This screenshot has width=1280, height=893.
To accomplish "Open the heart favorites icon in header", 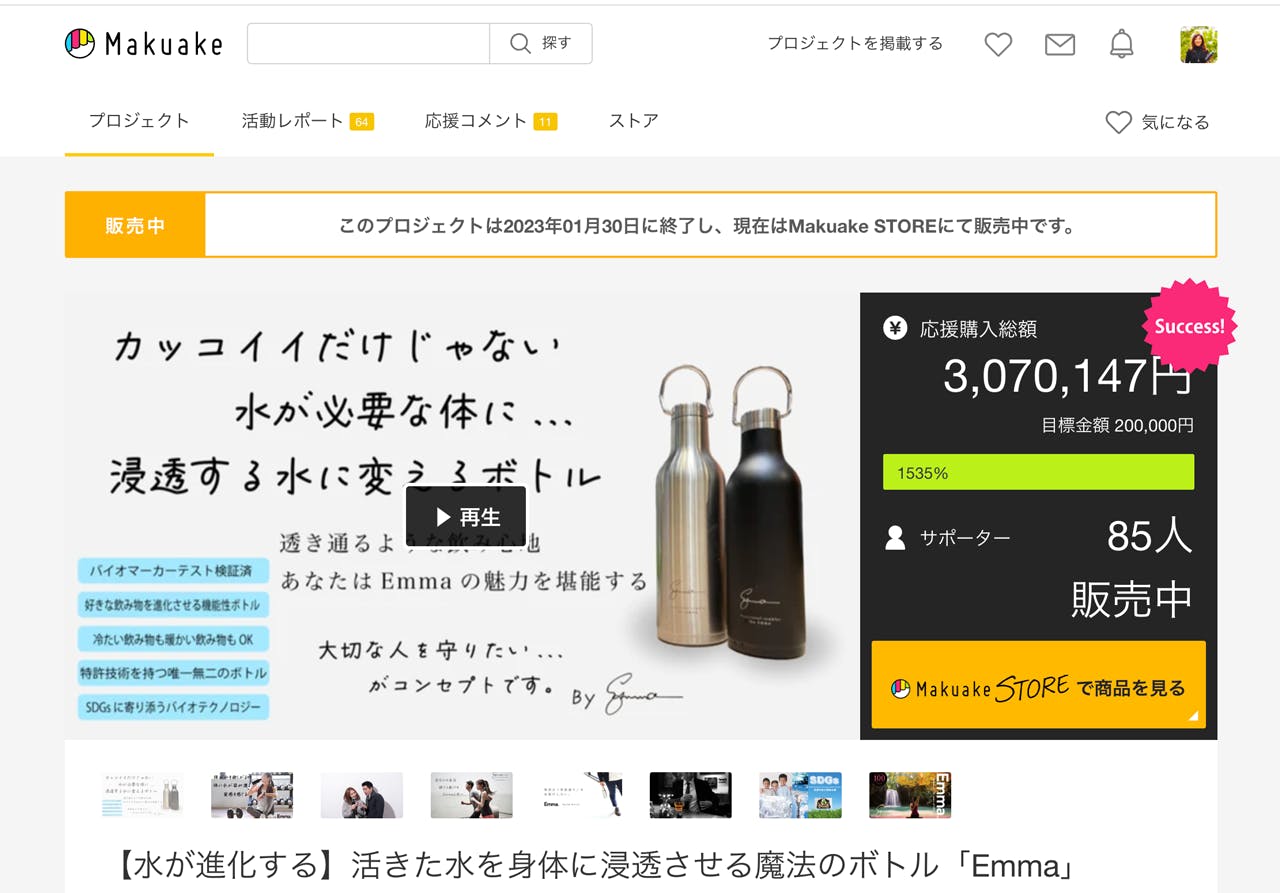I will click(998, 44).
